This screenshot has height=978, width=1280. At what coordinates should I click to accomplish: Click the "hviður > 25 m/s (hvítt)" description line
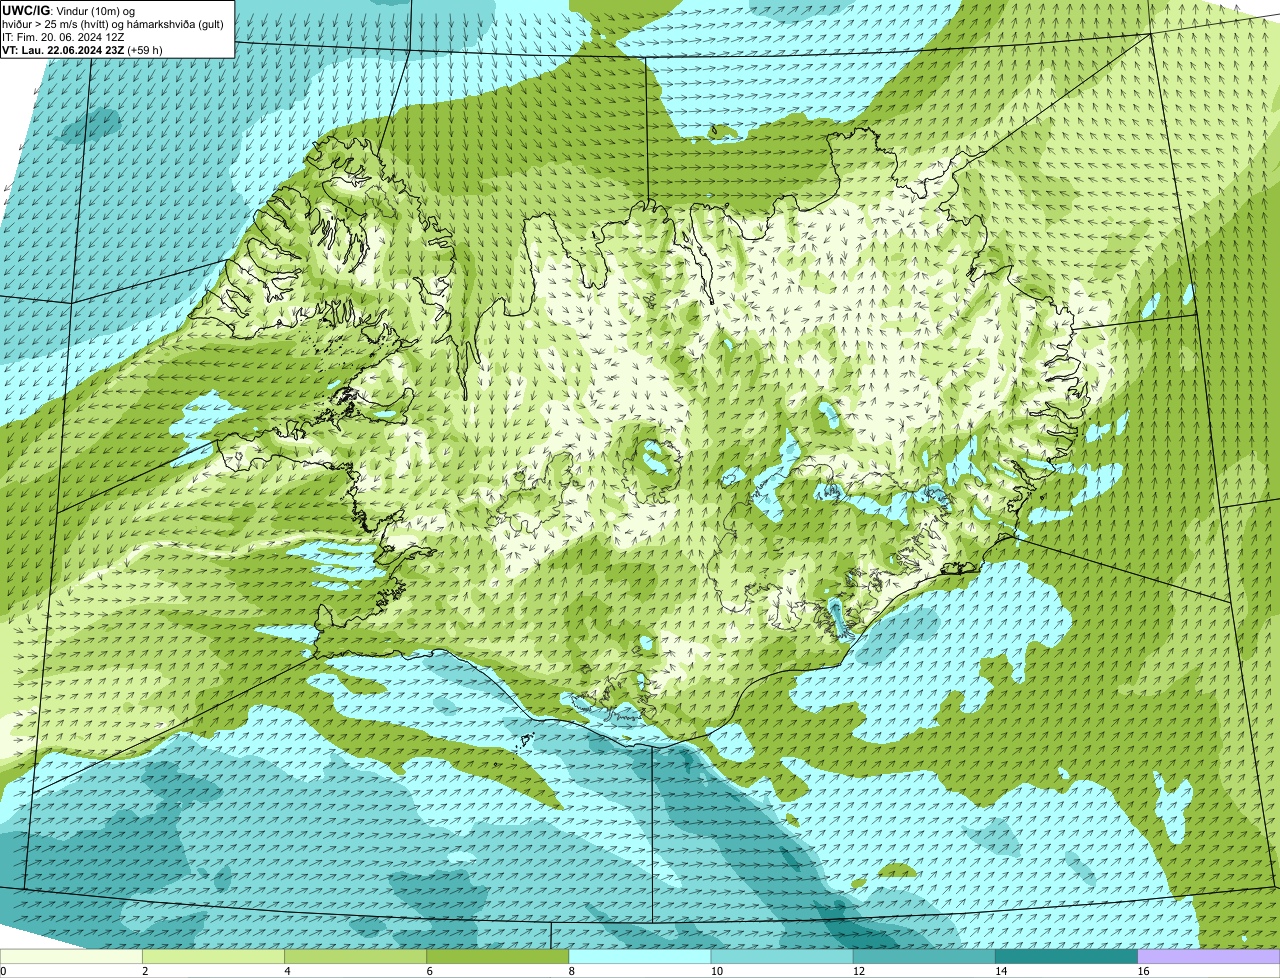click(115, 23)
